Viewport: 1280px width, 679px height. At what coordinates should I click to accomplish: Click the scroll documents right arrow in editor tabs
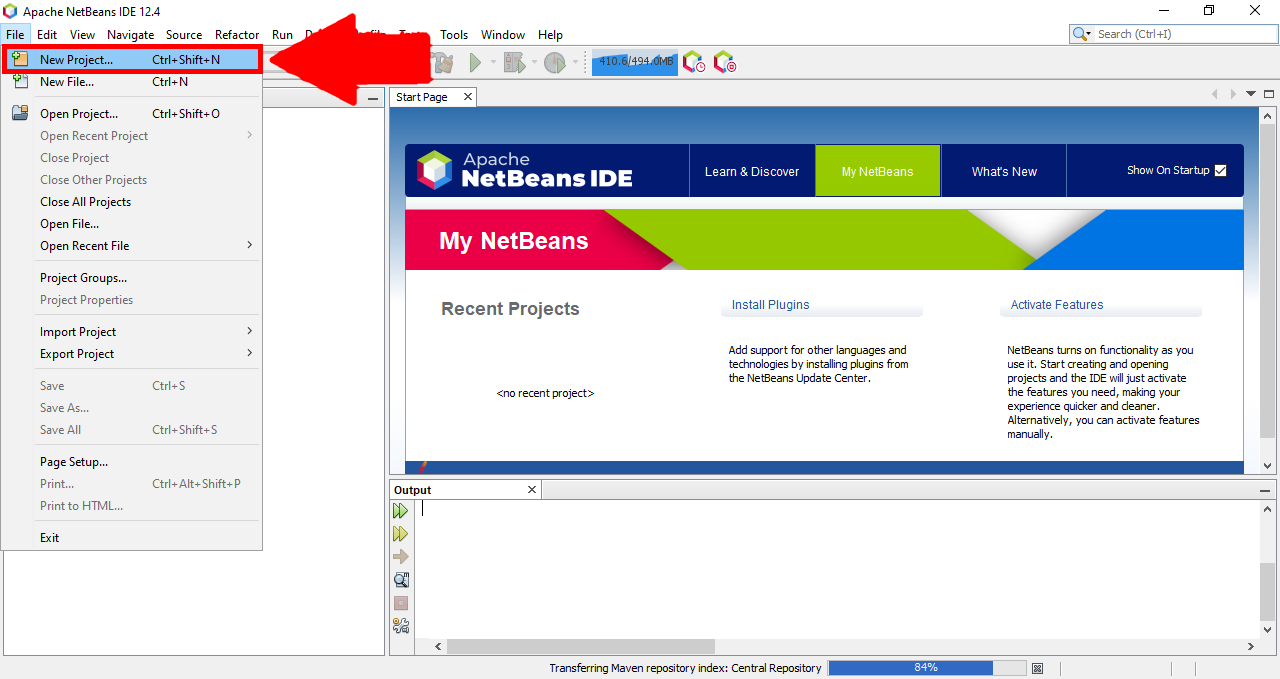[1233, 94]
